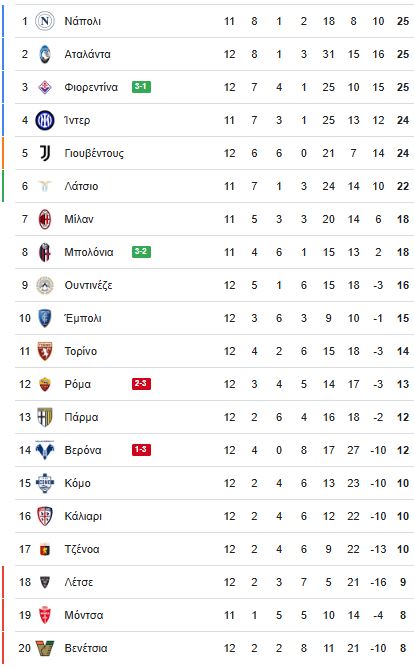414x668 pixels.
Task: Click the Milan club crest
Action: [x=45, y=219]
